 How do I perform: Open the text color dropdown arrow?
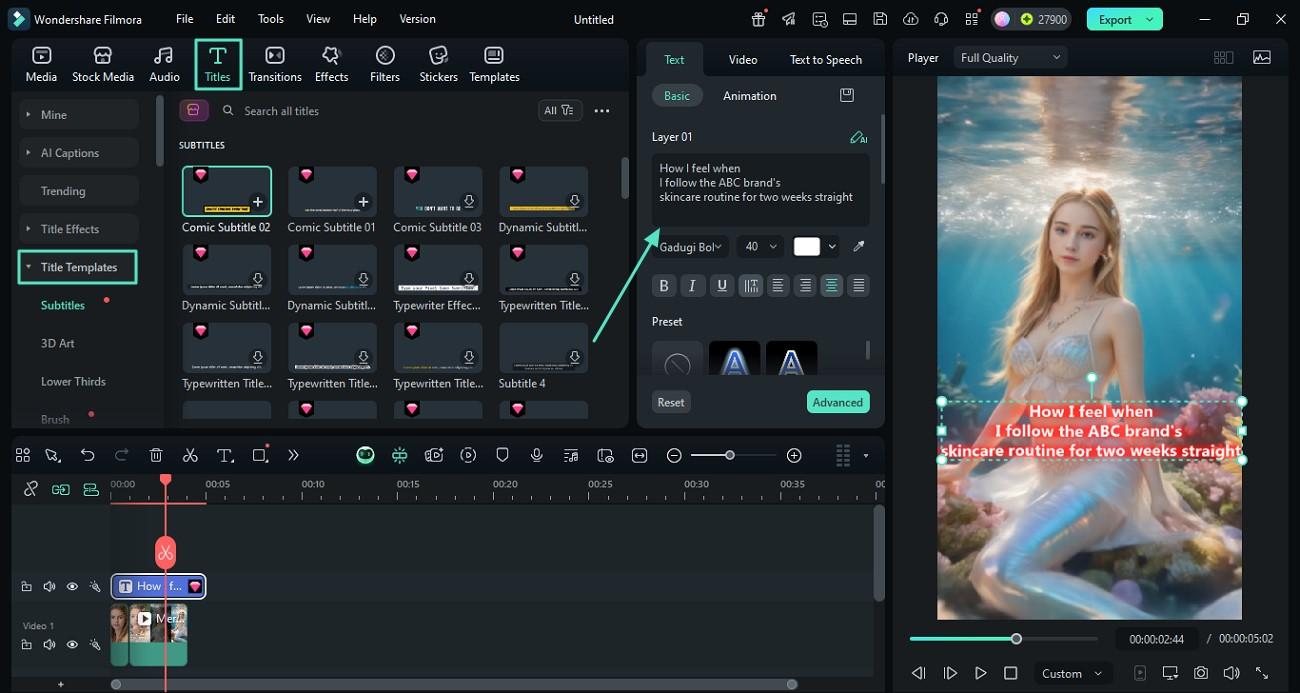click(x=832, y=246)
